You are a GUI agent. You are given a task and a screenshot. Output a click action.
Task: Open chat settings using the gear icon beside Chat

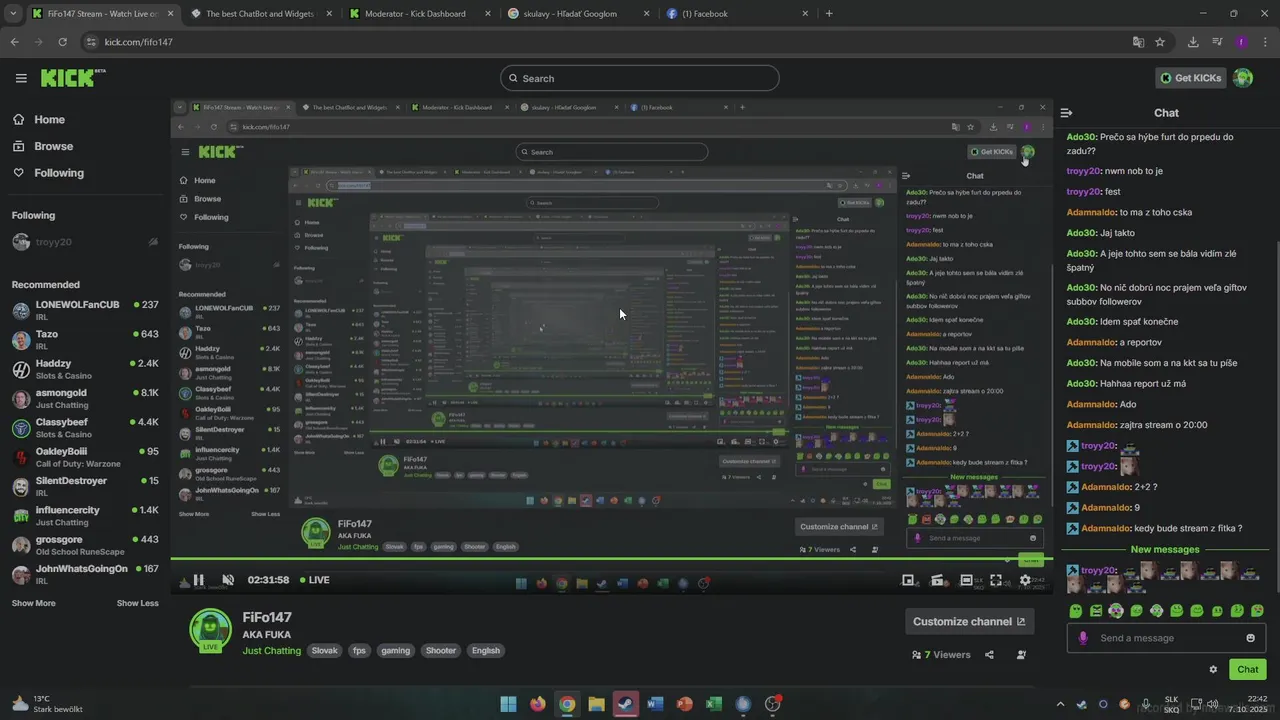coord(1213,670)
